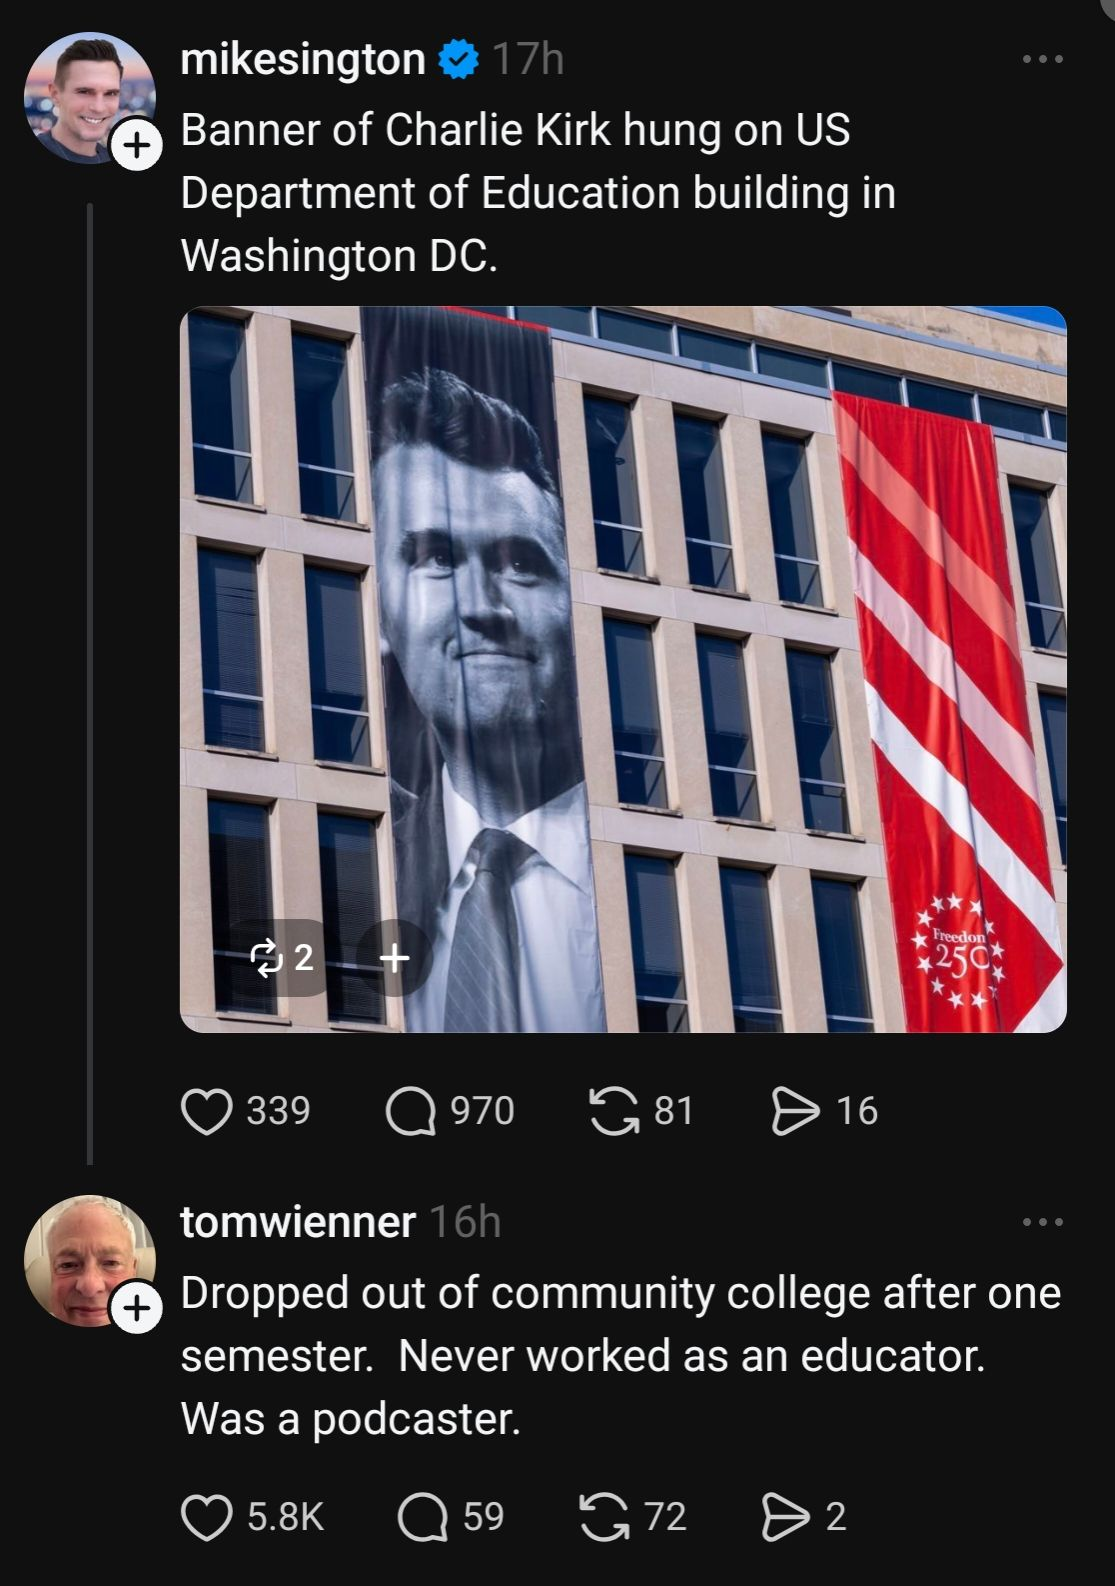Open more options for the mikesington post
1115x1586 pixels.
pyautogui.click(x=1043, y=60)
